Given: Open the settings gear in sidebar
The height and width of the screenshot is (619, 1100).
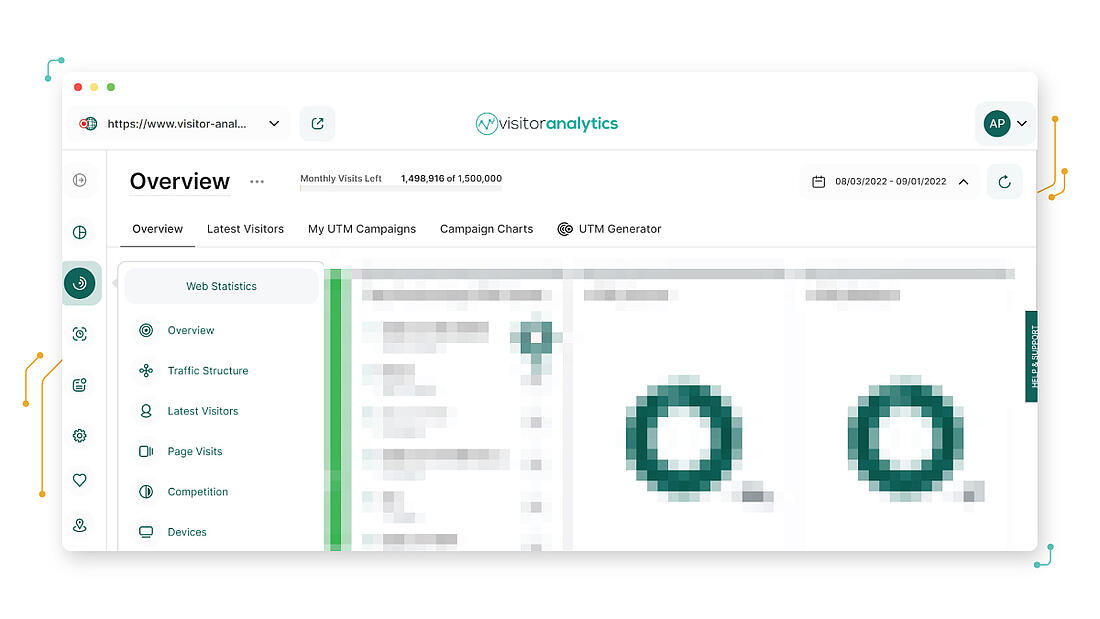Looking at the screenshot, I should coord(80,436).
